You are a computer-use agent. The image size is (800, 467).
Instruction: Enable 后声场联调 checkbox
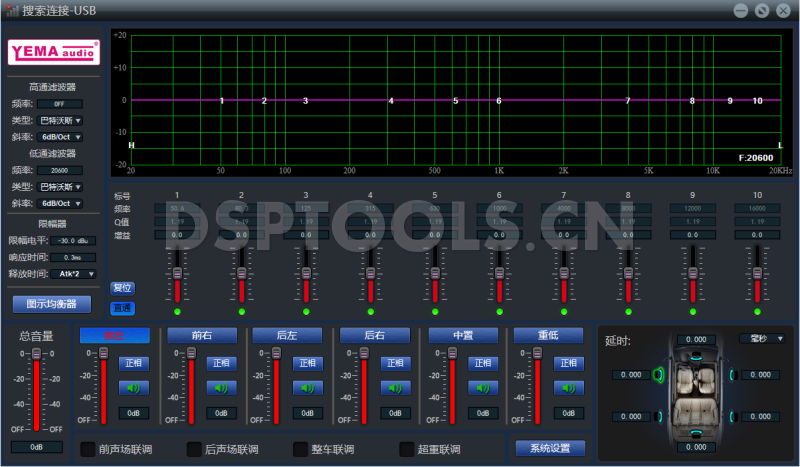point(194,449)
